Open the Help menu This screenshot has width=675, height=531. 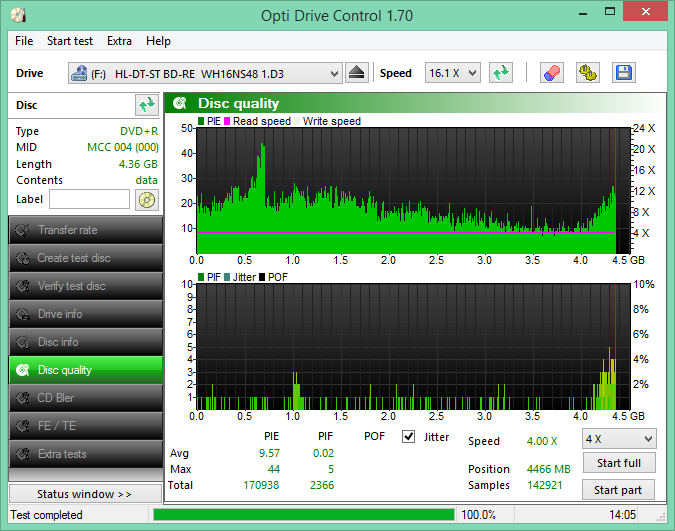tap(158, 41)
